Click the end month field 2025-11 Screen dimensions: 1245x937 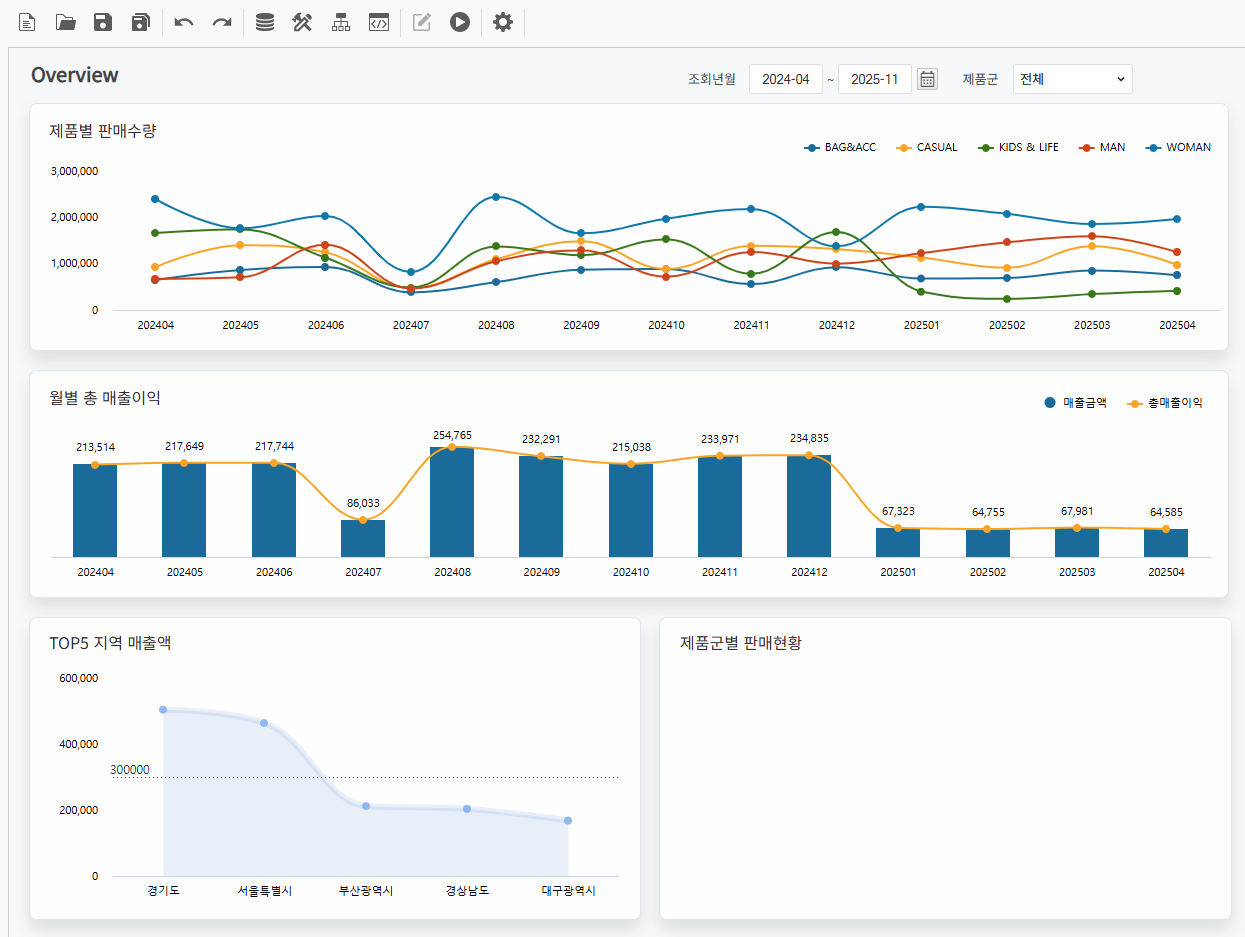874,79
